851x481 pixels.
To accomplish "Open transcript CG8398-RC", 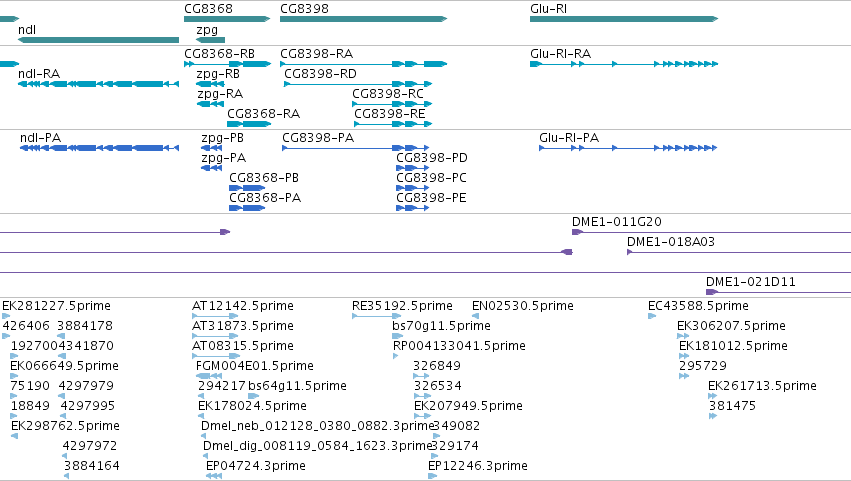I will pos(388,94).
